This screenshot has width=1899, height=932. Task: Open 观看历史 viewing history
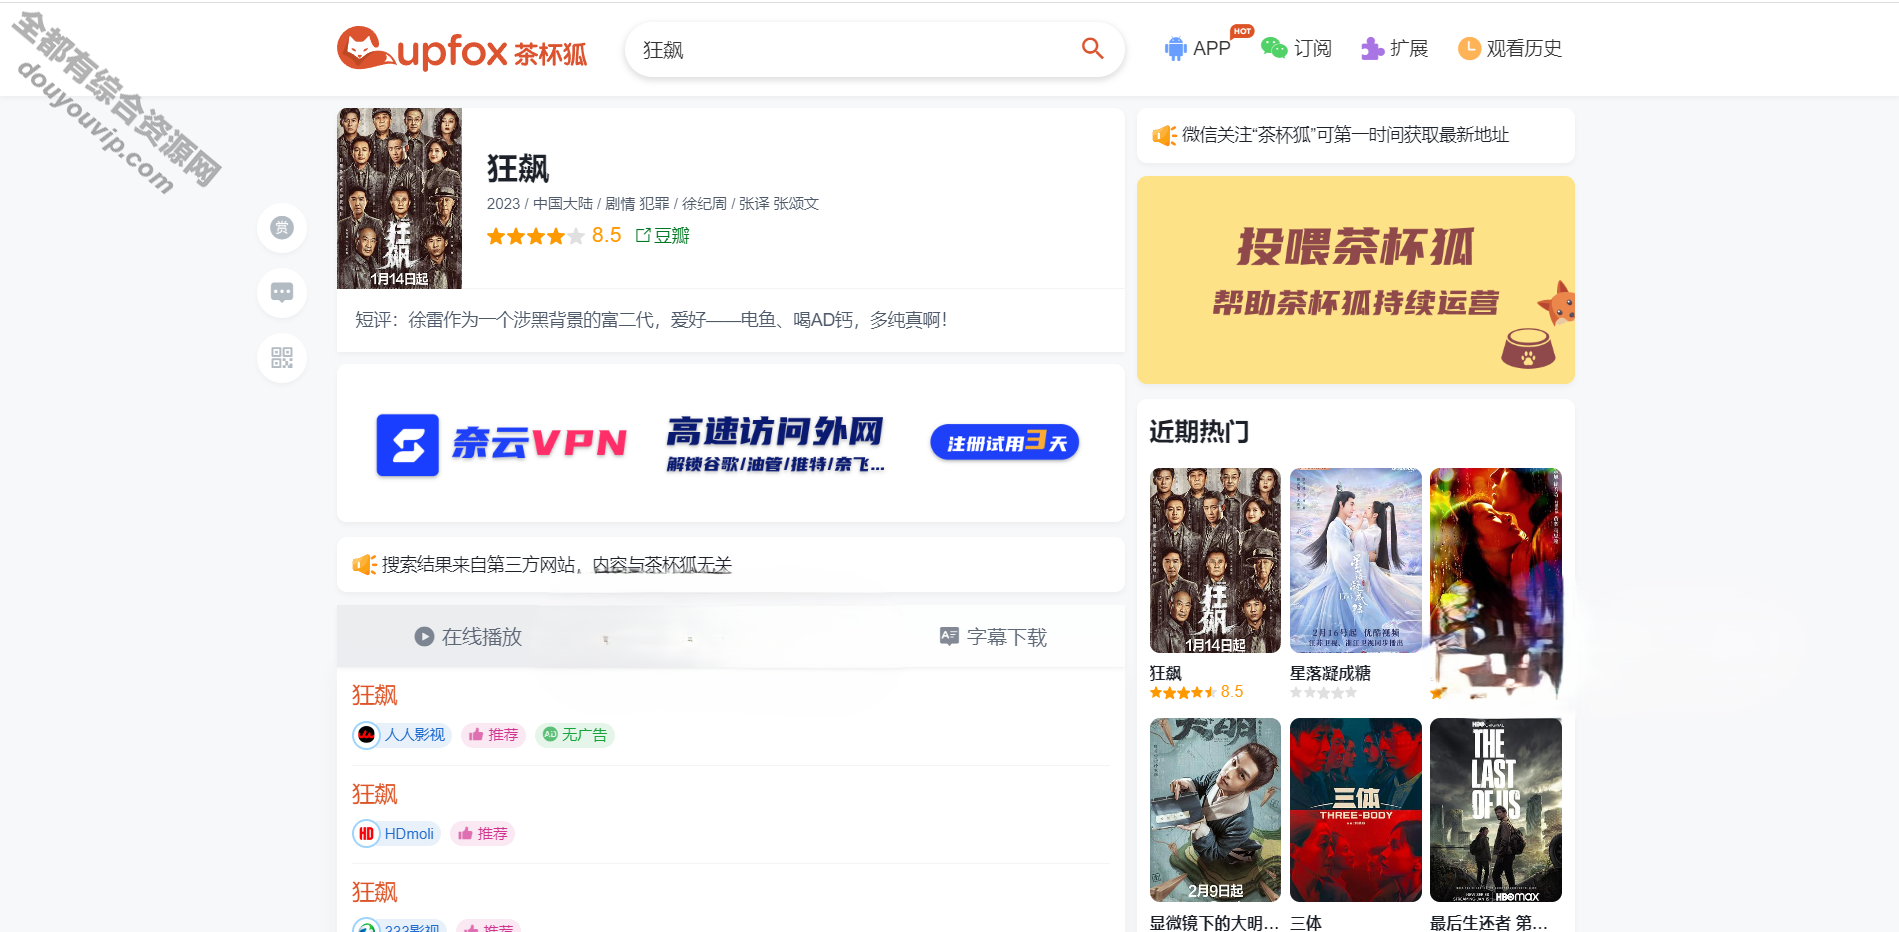[1509, 48]
